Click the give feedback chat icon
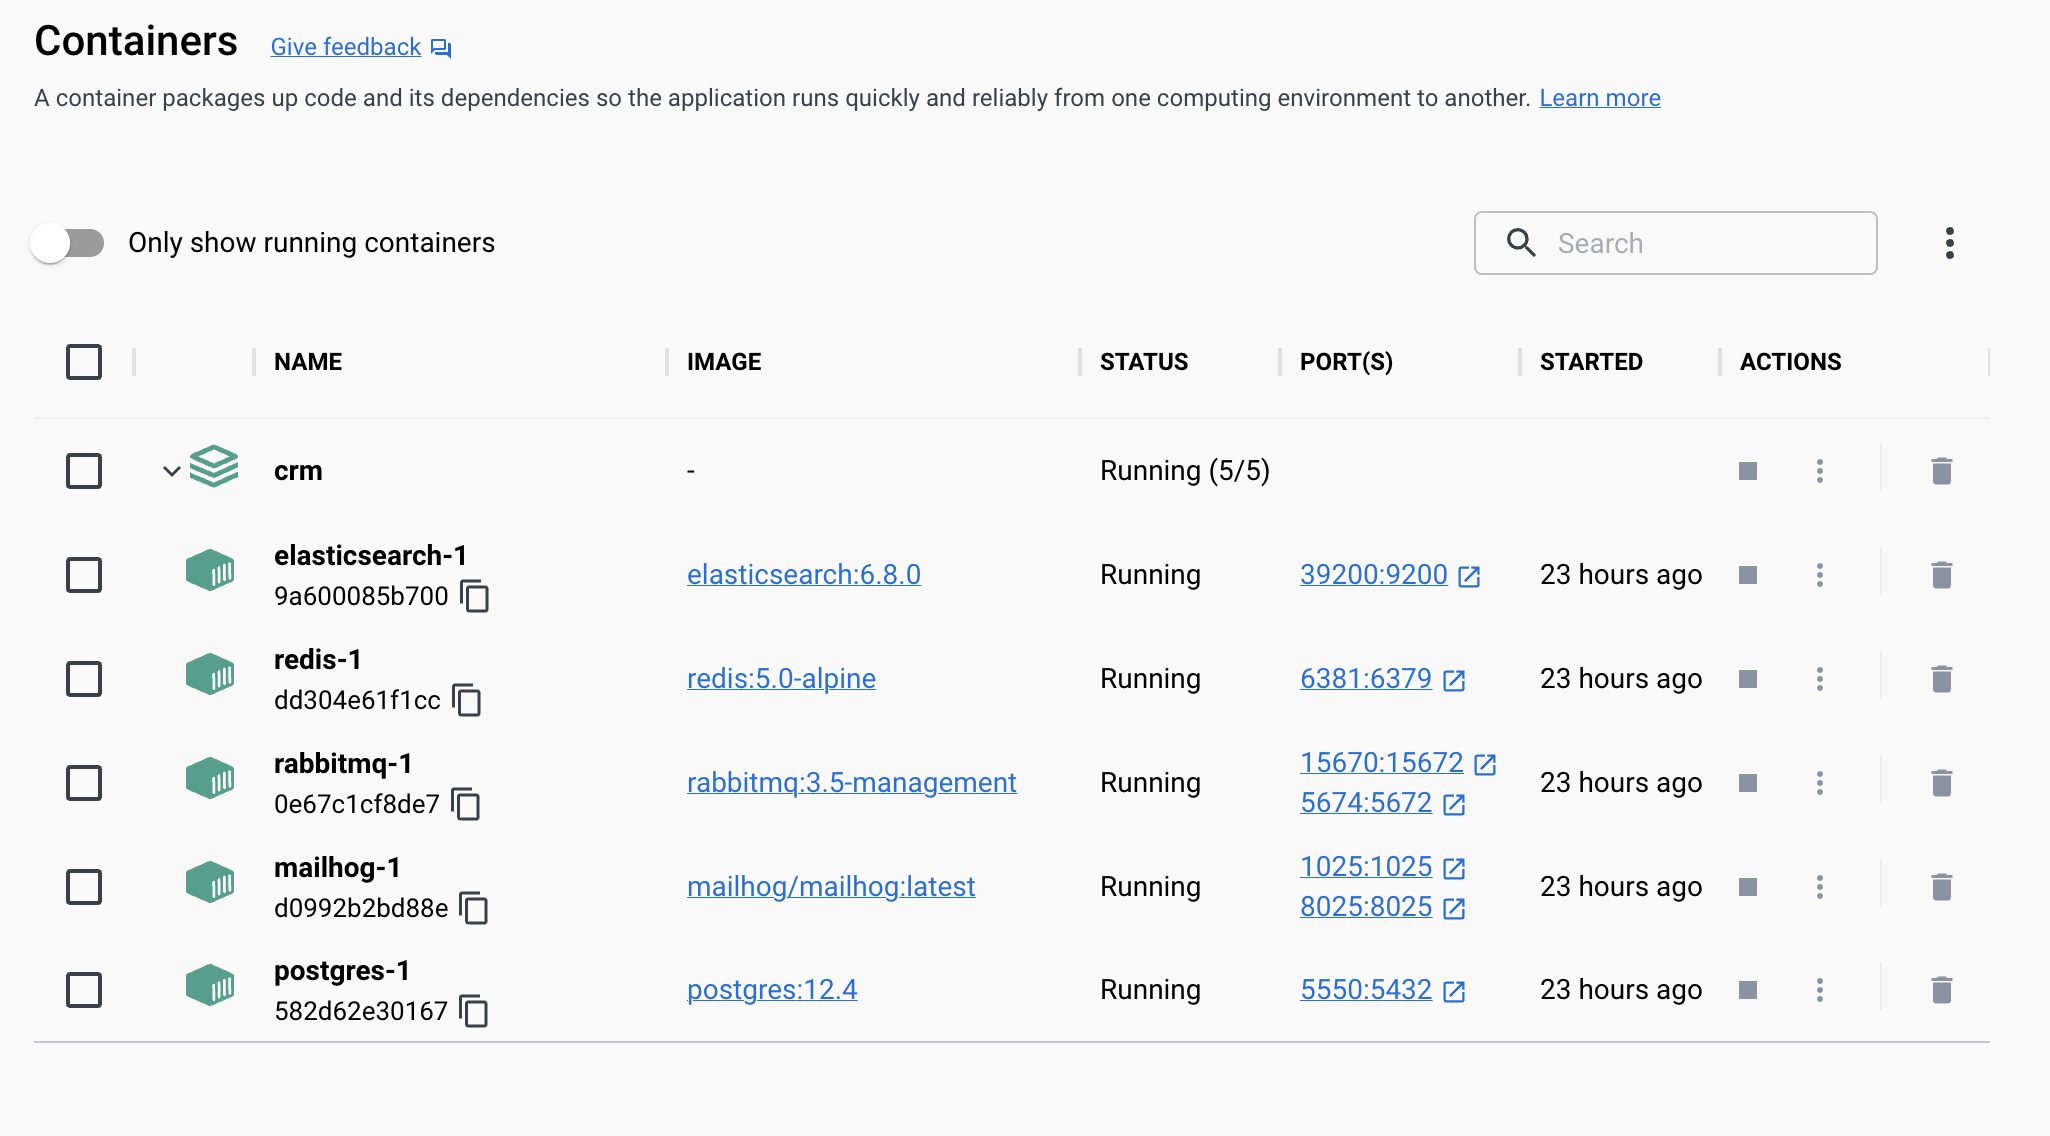This screenshot has width=2050, height=1136. click(441, 48)
